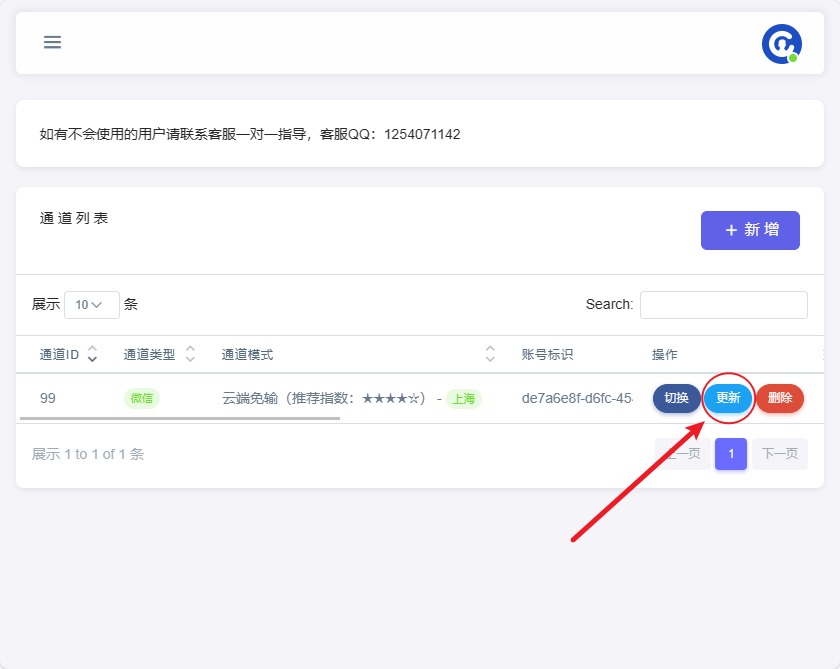Open the 展示 page size dropdown
The width and height of the screenshot is (840, 669).
point(91,304)
